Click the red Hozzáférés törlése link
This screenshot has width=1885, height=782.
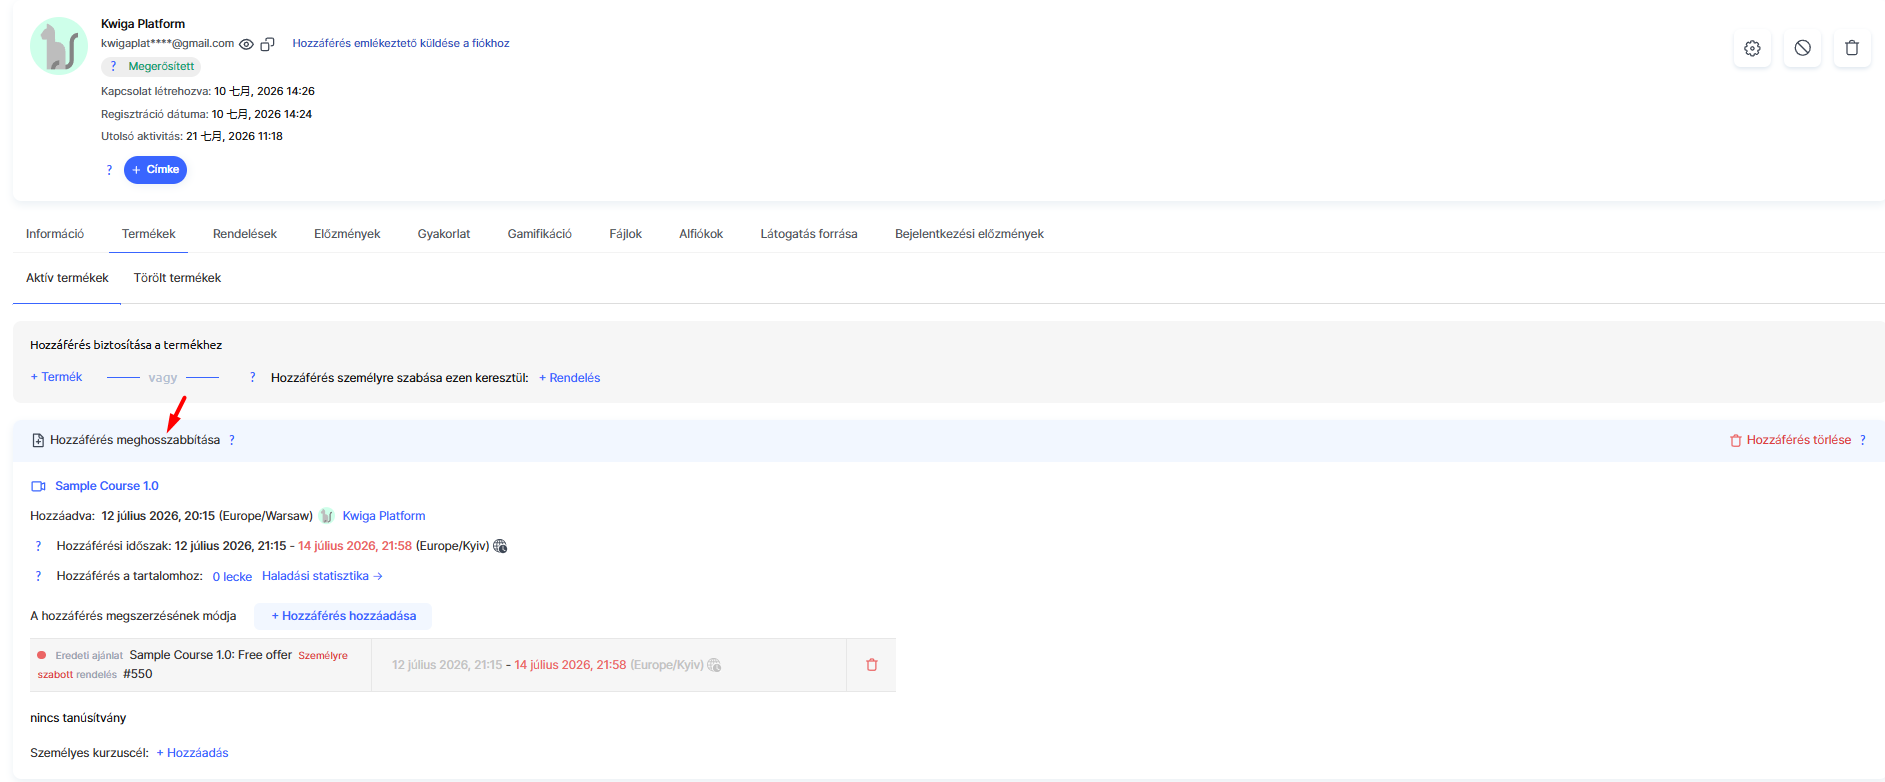1790,440
